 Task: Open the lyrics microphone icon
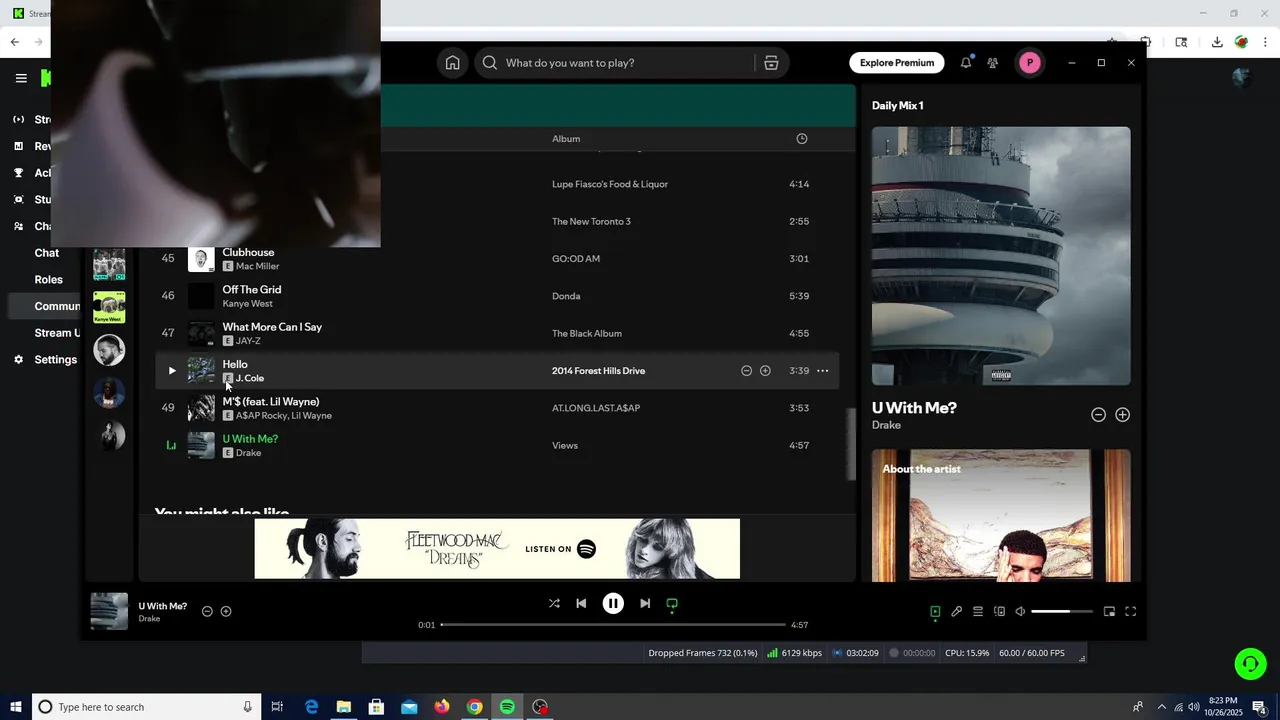(x=956, y=612)
